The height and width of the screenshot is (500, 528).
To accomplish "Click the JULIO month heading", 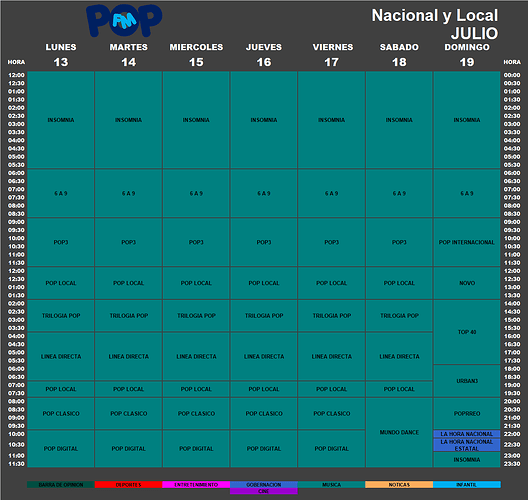I will pyautogui.click(x=474, y=33).
